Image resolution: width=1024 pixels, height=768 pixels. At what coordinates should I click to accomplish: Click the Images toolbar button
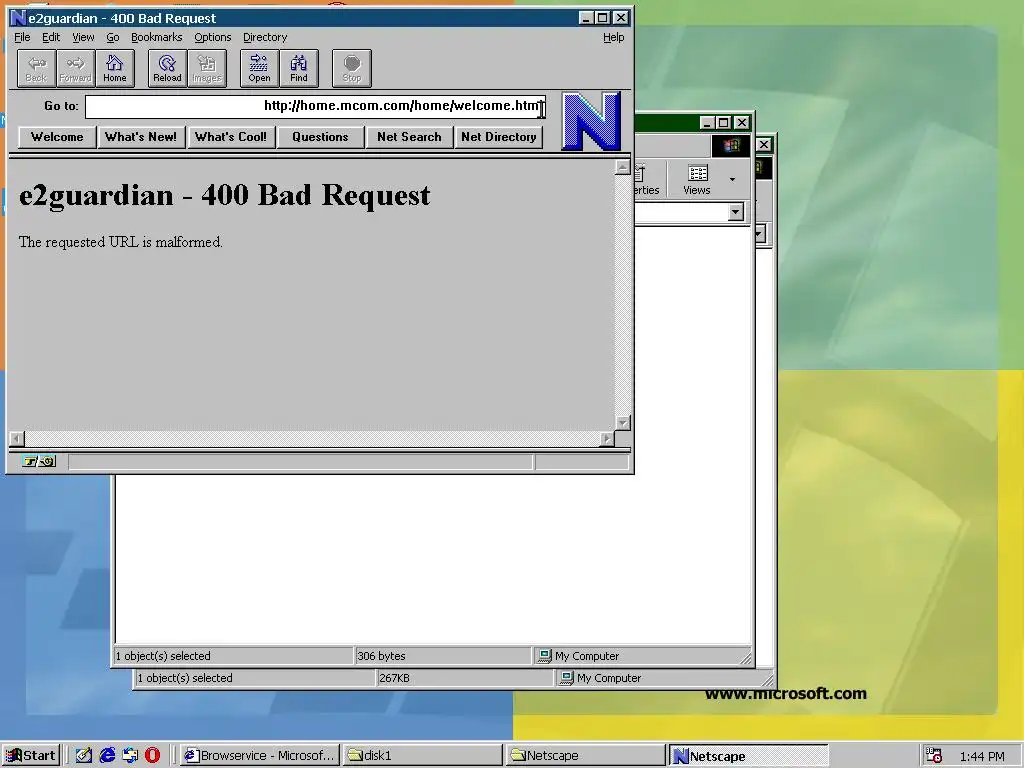coord(207,69)
